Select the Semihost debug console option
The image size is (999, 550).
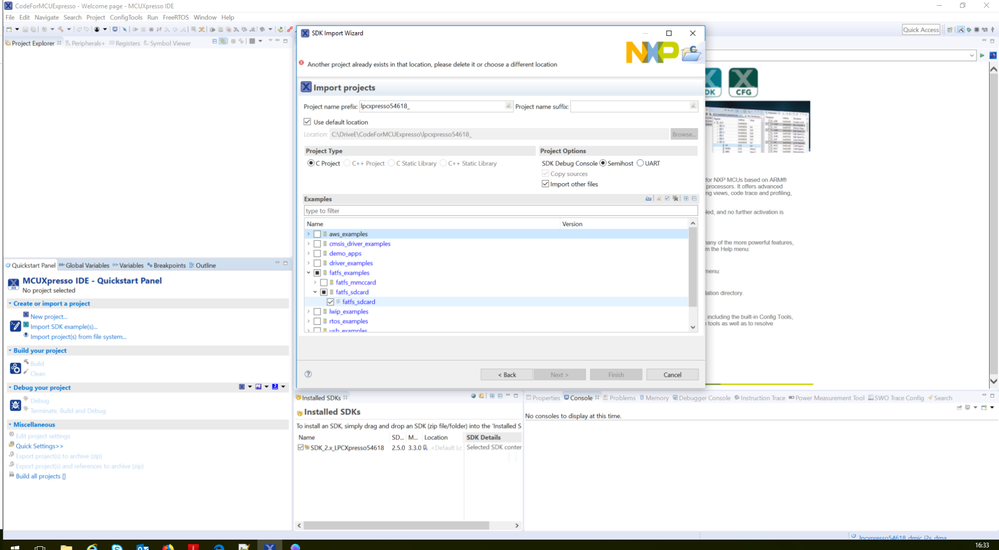(x=603, y=163)
